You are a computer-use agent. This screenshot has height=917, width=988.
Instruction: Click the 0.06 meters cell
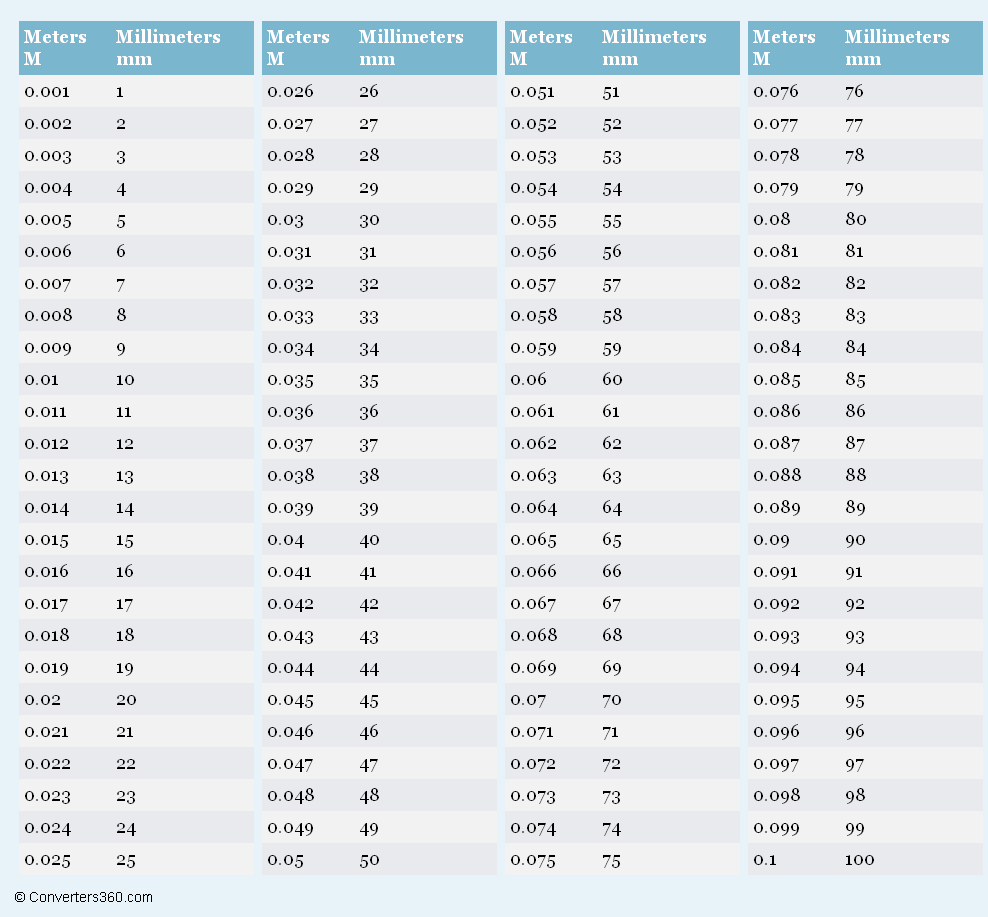point(529,380)
